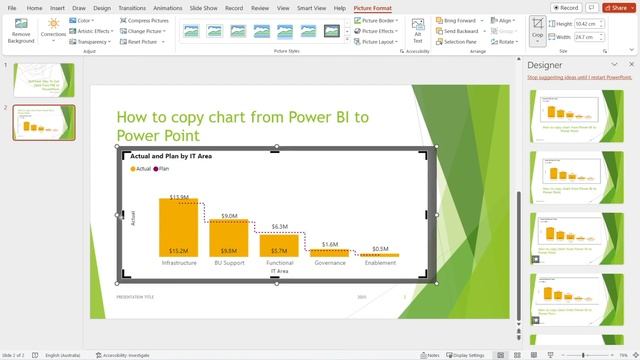The image size is (640, 360).
Task: Open the Selection Pane
Action: click(x=456, y=42)
